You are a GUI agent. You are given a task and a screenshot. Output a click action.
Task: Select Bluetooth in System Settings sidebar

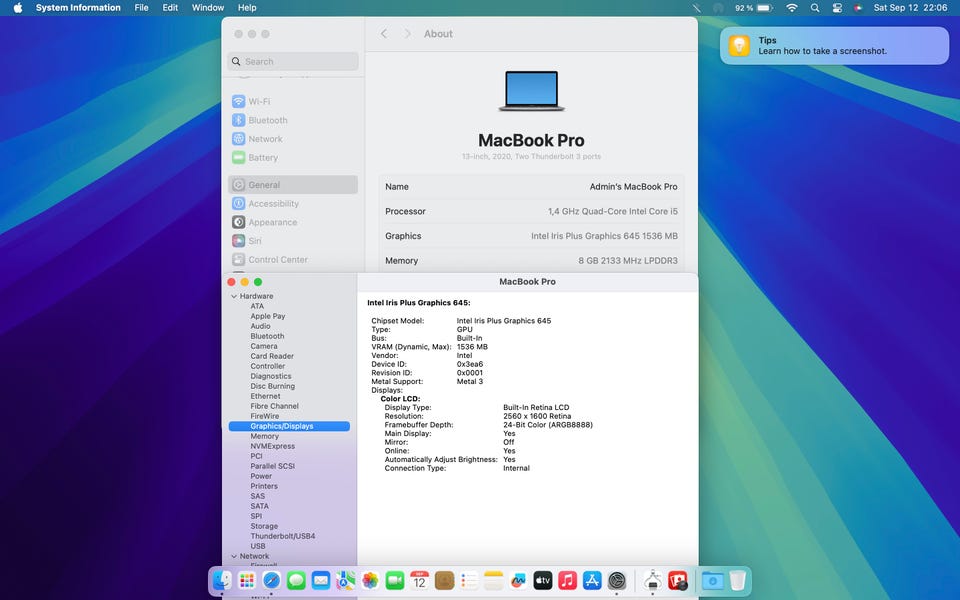[293, 120]
